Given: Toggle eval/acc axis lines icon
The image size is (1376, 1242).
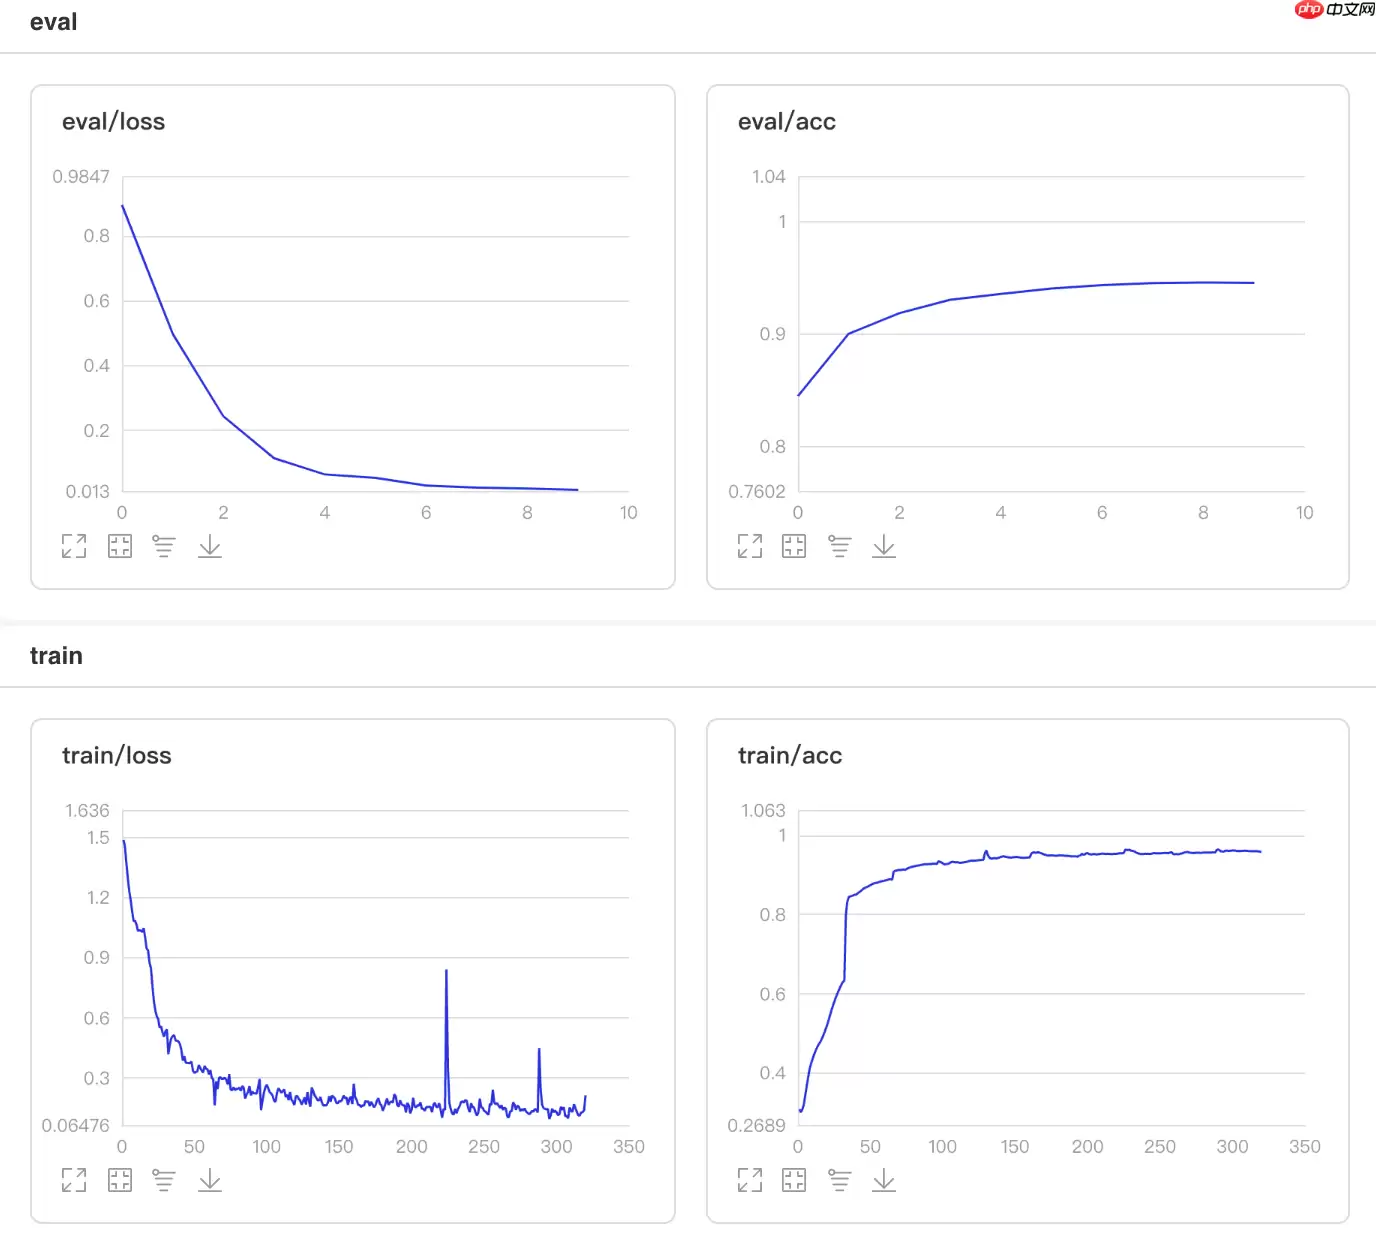Looking at the screenshot, I should pyautogui.click(x=840, y=546).
